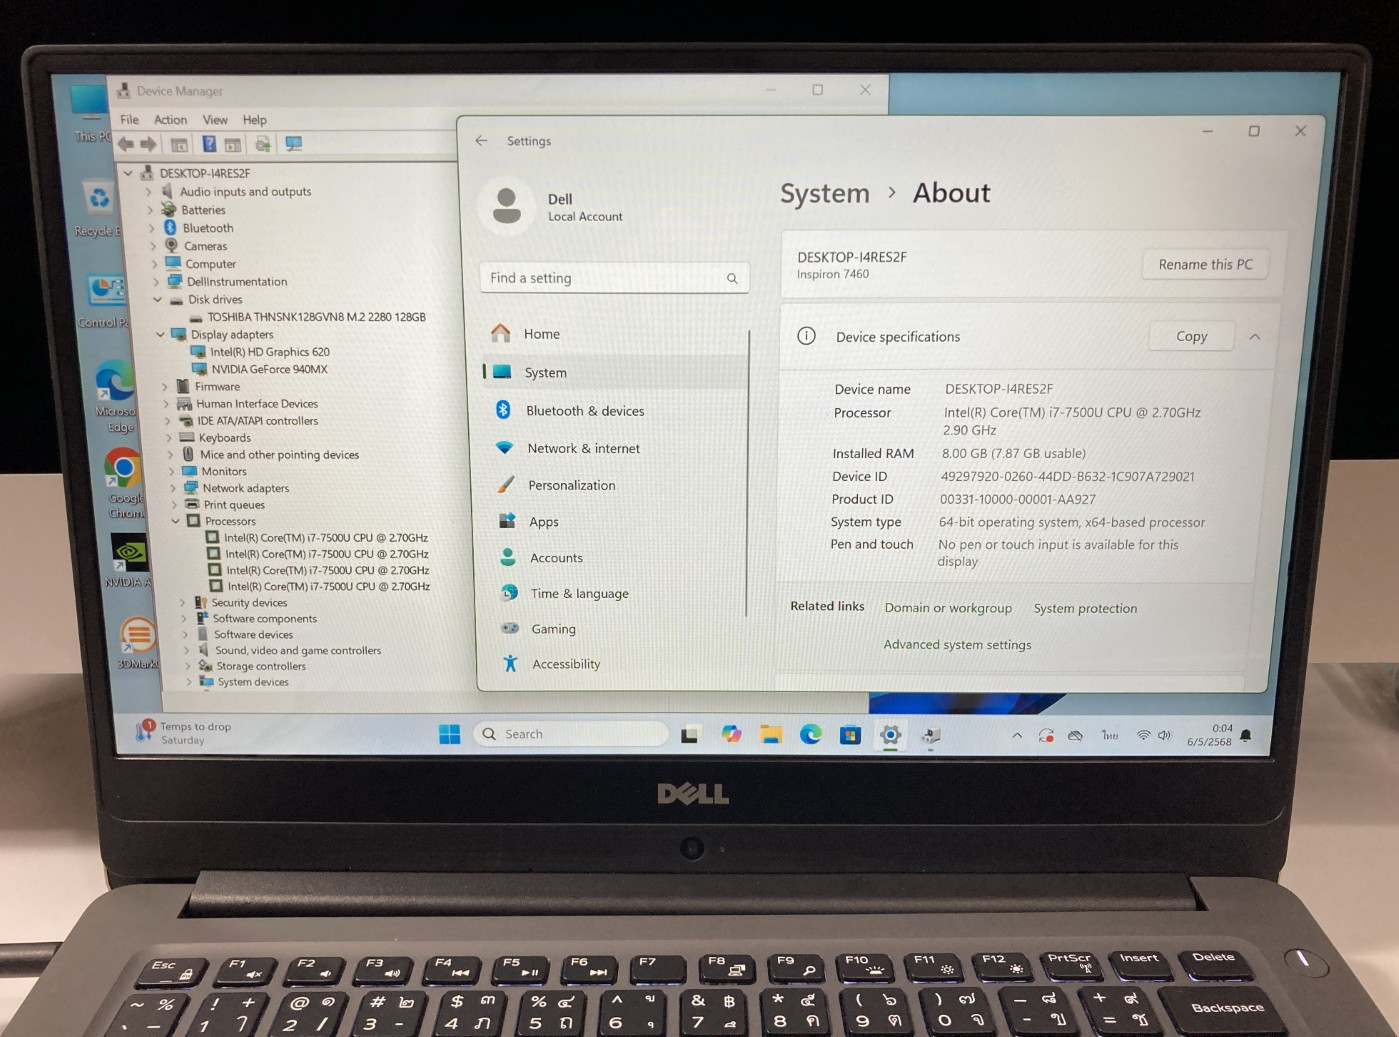Open the Help menu in Device Manager
The width and height of the screenshot is (1399, 1037).
click(x=255, y=120)
